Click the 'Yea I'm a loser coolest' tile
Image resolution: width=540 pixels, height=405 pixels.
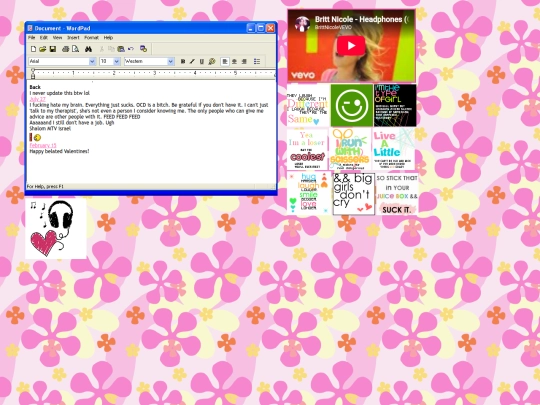point(307,149)
